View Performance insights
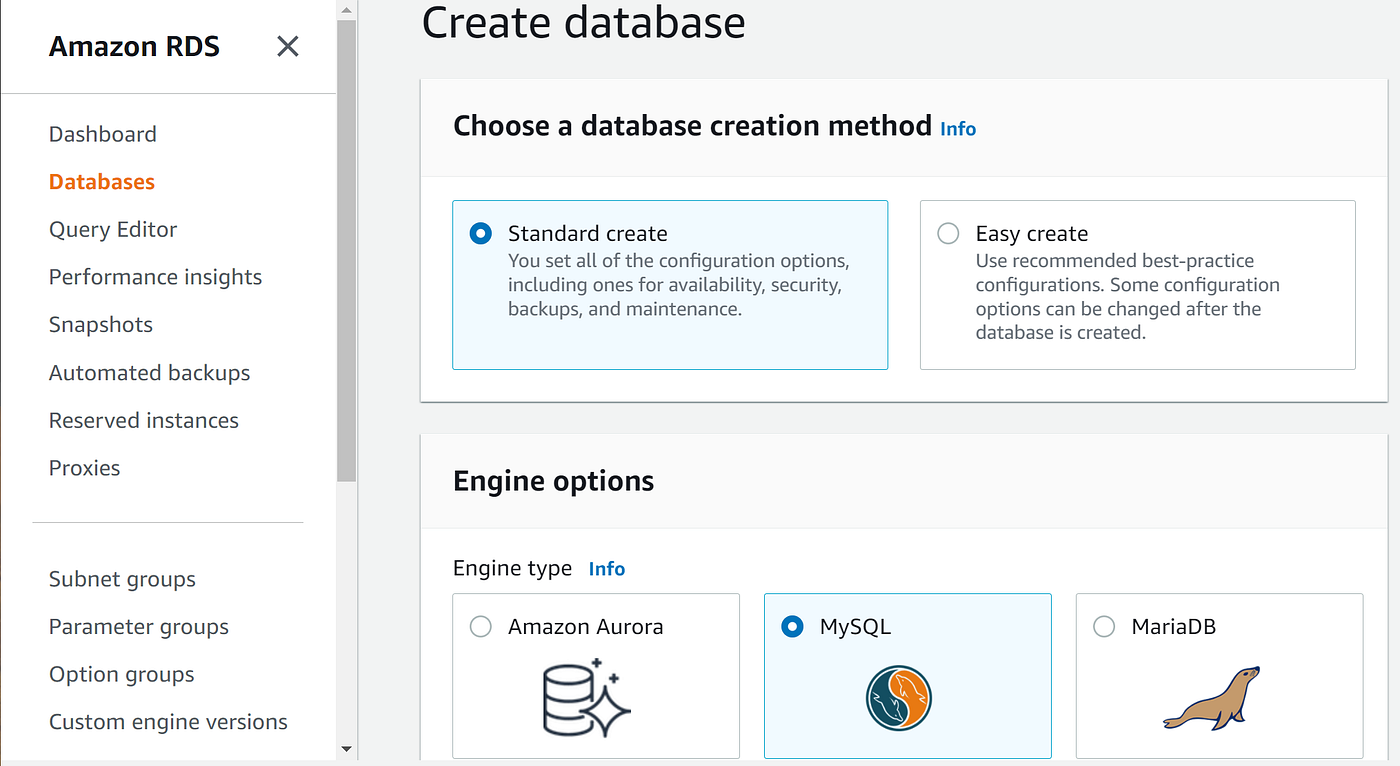The width and height of the screenshot is (1400, 766). point(155,277)
